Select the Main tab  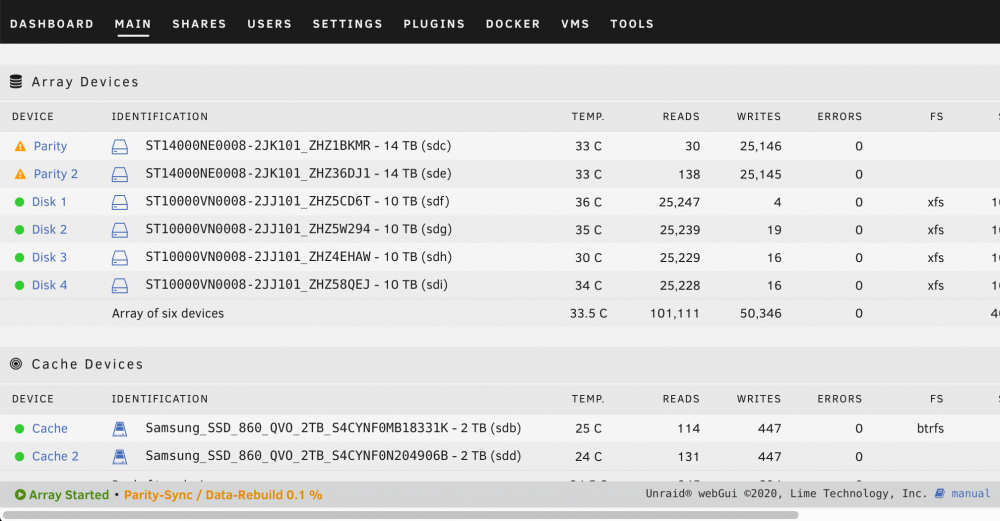point(133,24)
